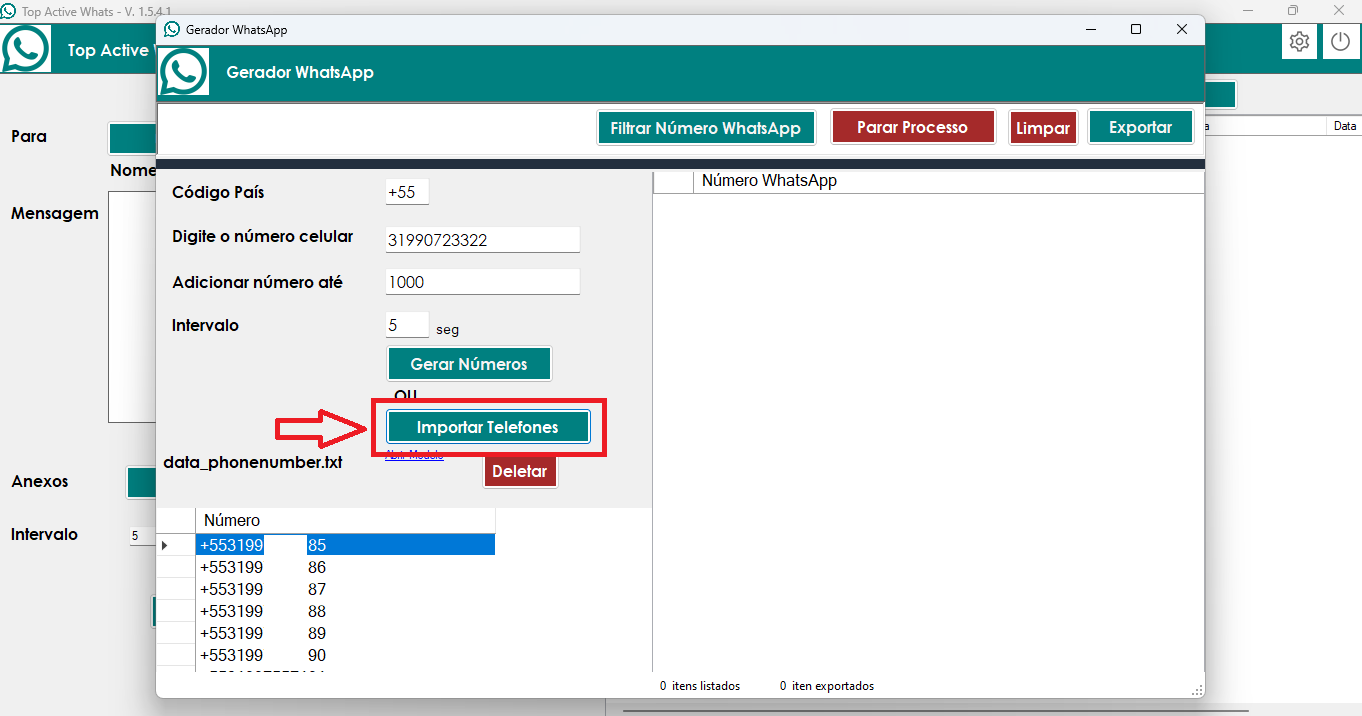Close the Gerador WhatsApp window
Viewport: 1362px width, 716px height.
pos(1182,29)
